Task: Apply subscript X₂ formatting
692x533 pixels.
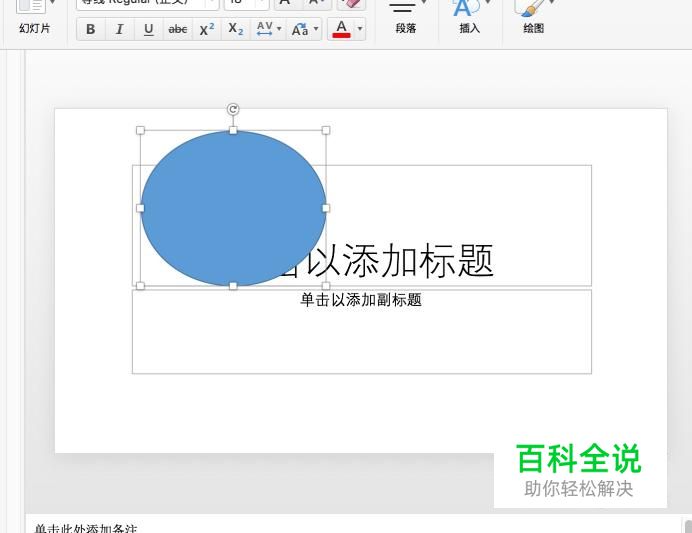Action: [x=236, y=30]
